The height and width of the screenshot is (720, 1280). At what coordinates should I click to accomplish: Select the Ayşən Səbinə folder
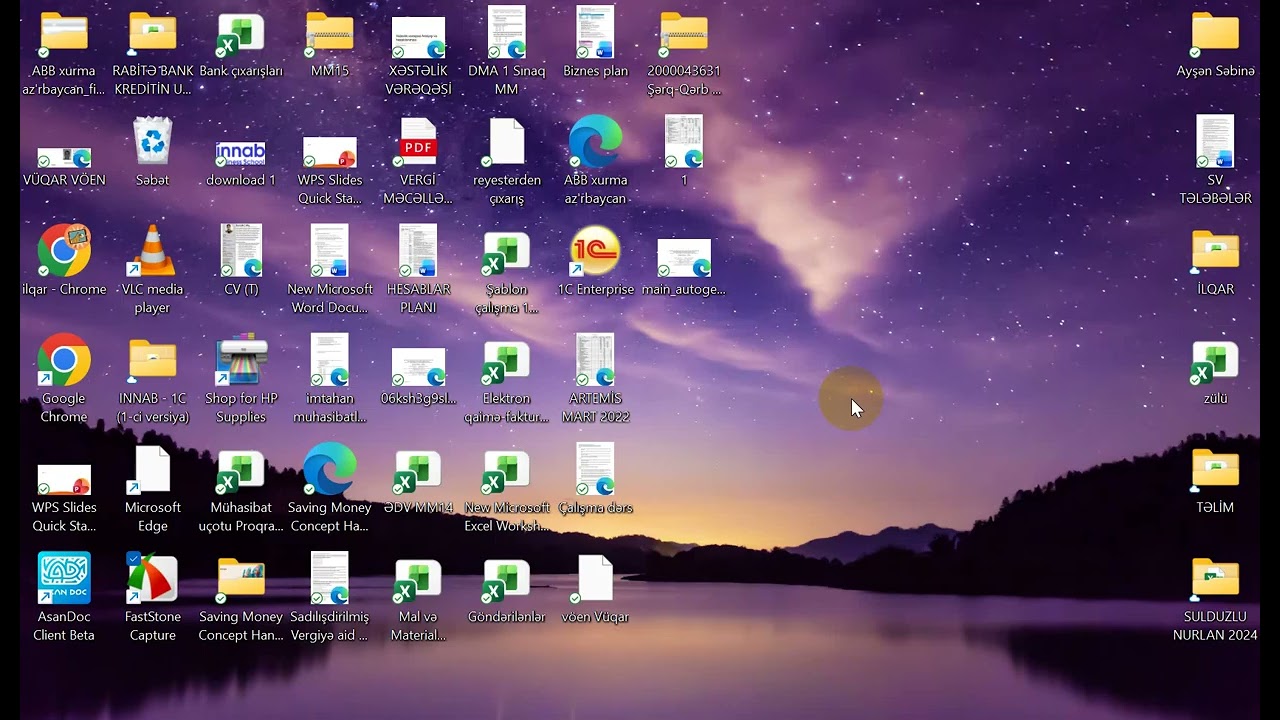1215,33
